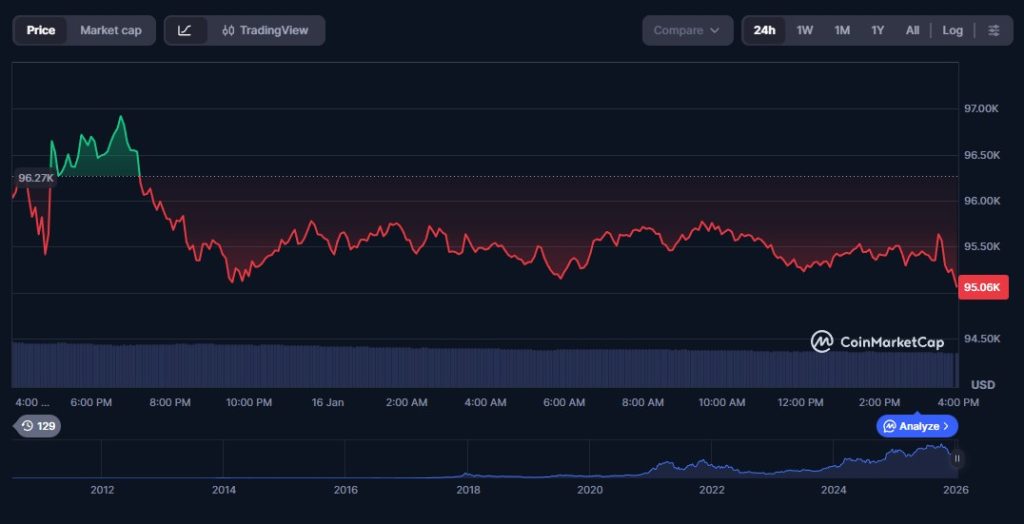This screenshot has height=524, width=1024.
Task: Select the 24h time range
Action: coord(764,30)
